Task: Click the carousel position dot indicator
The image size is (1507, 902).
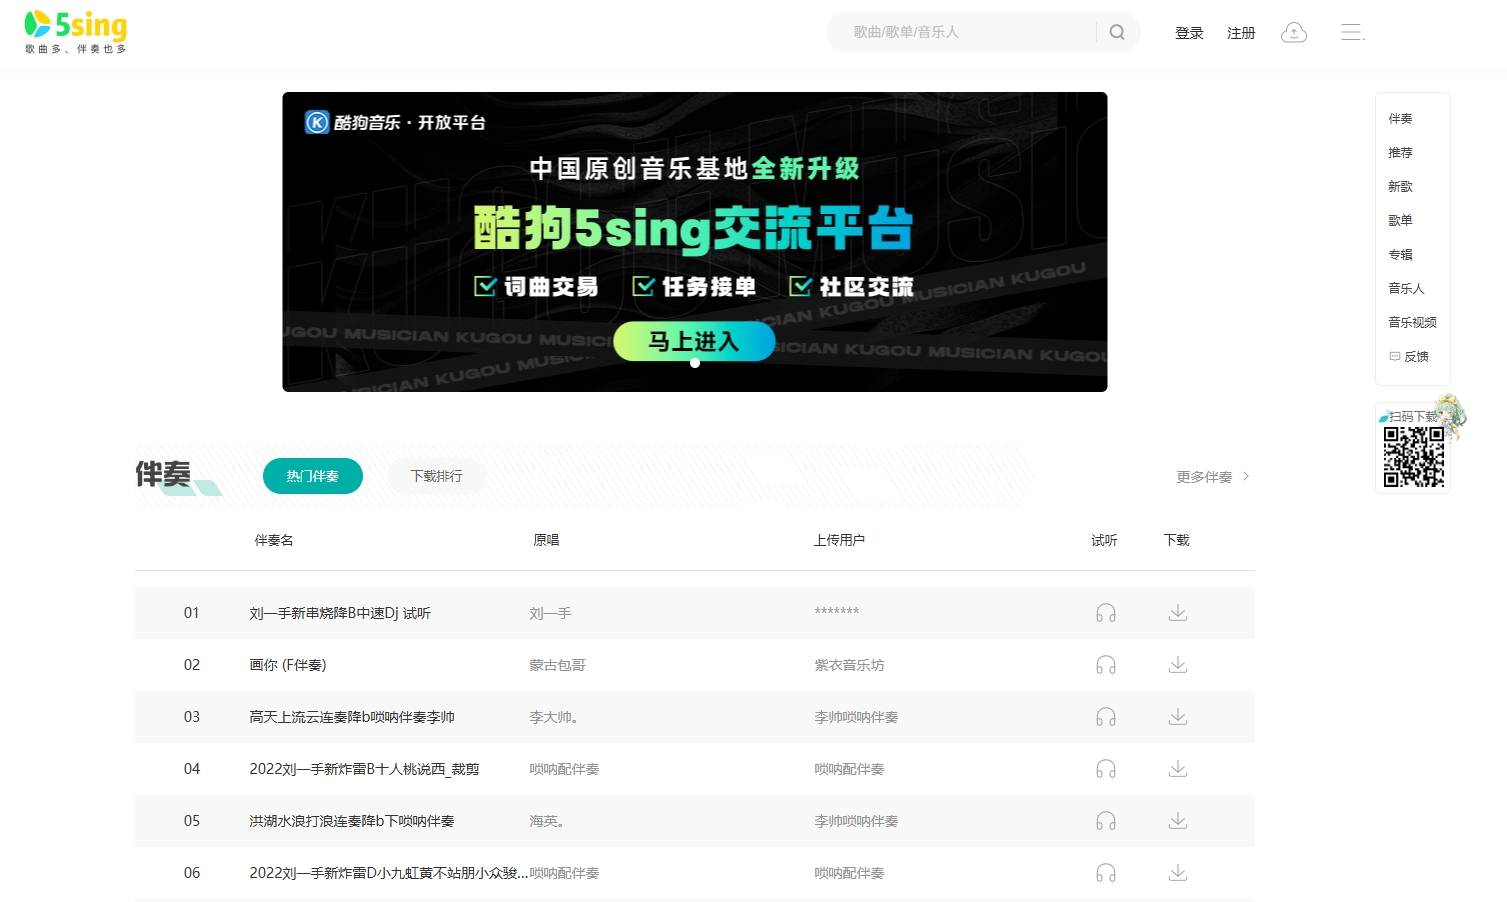Action: pyautogui.click(x=694, y=362)
